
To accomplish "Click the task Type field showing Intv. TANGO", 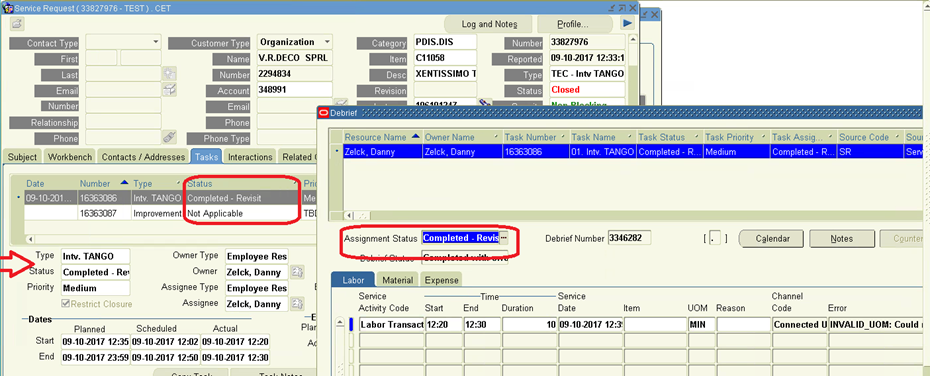I will [x=95, y=256].
